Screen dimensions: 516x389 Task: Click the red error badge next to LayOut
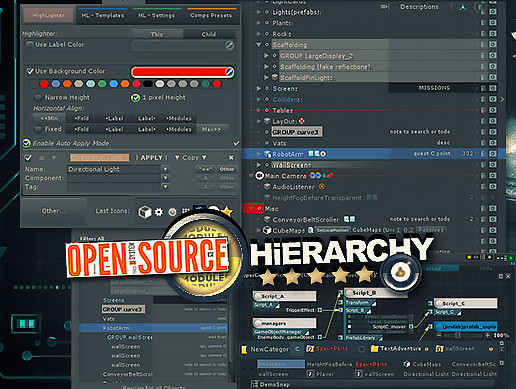point(301,121)
